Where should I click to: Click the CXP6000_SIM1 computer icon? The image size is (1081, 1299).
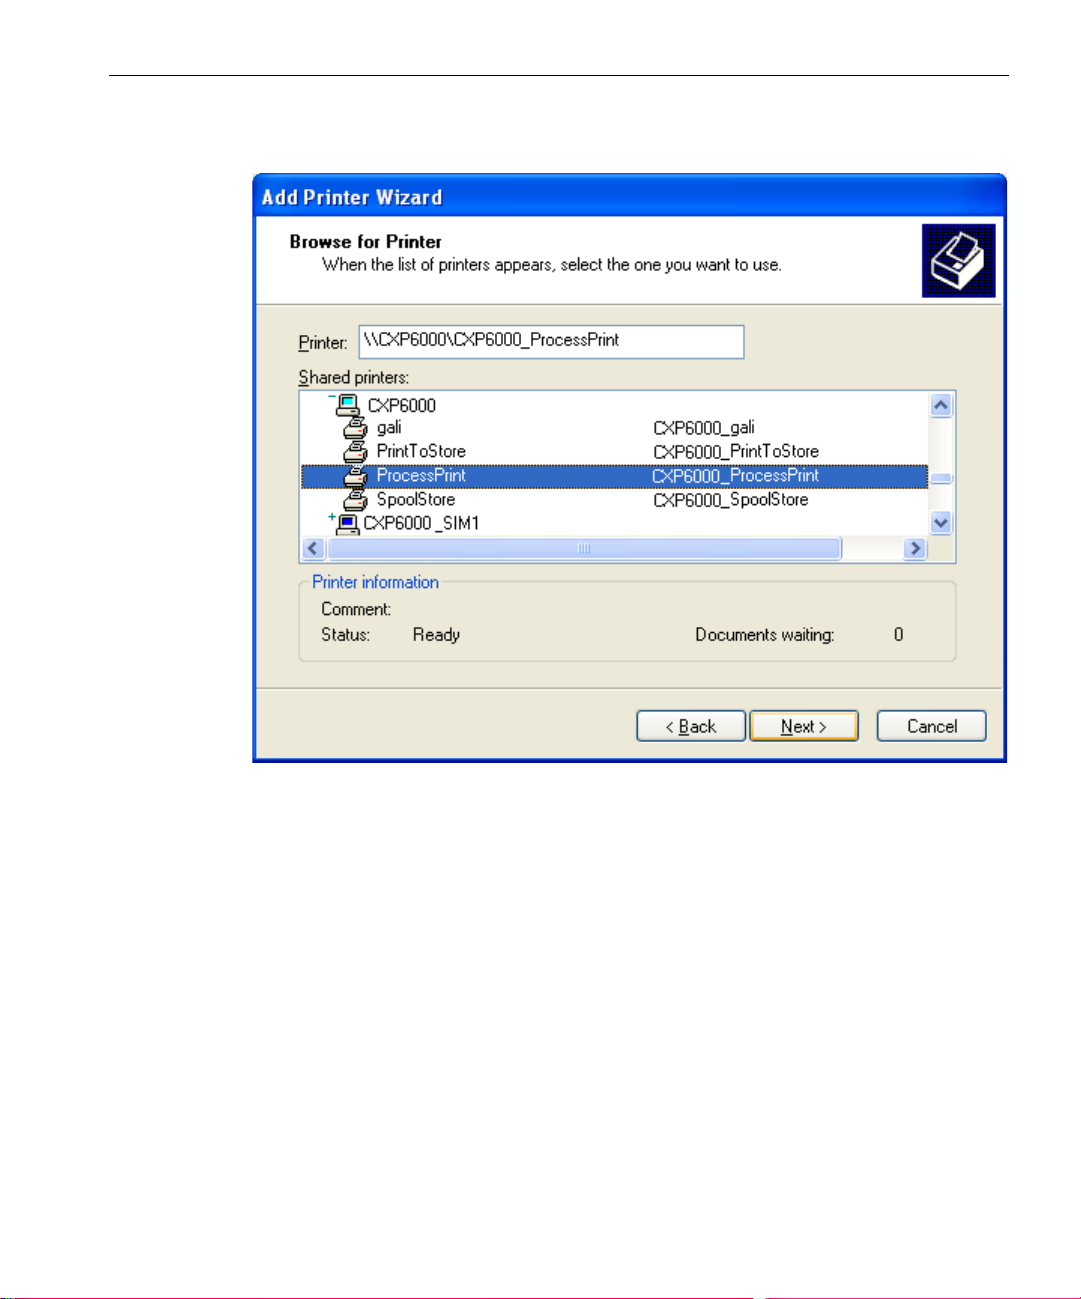click(348, 523)
